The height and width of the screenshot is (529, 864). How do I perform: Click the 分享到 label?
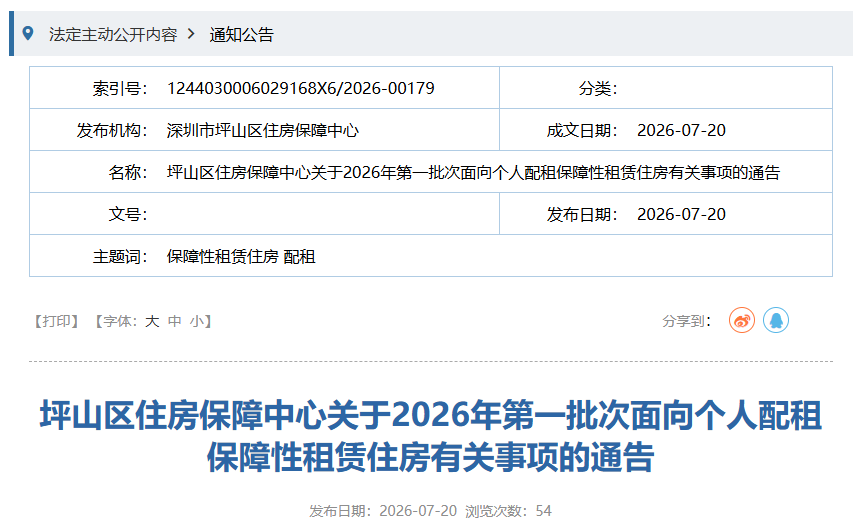point(687,321)
